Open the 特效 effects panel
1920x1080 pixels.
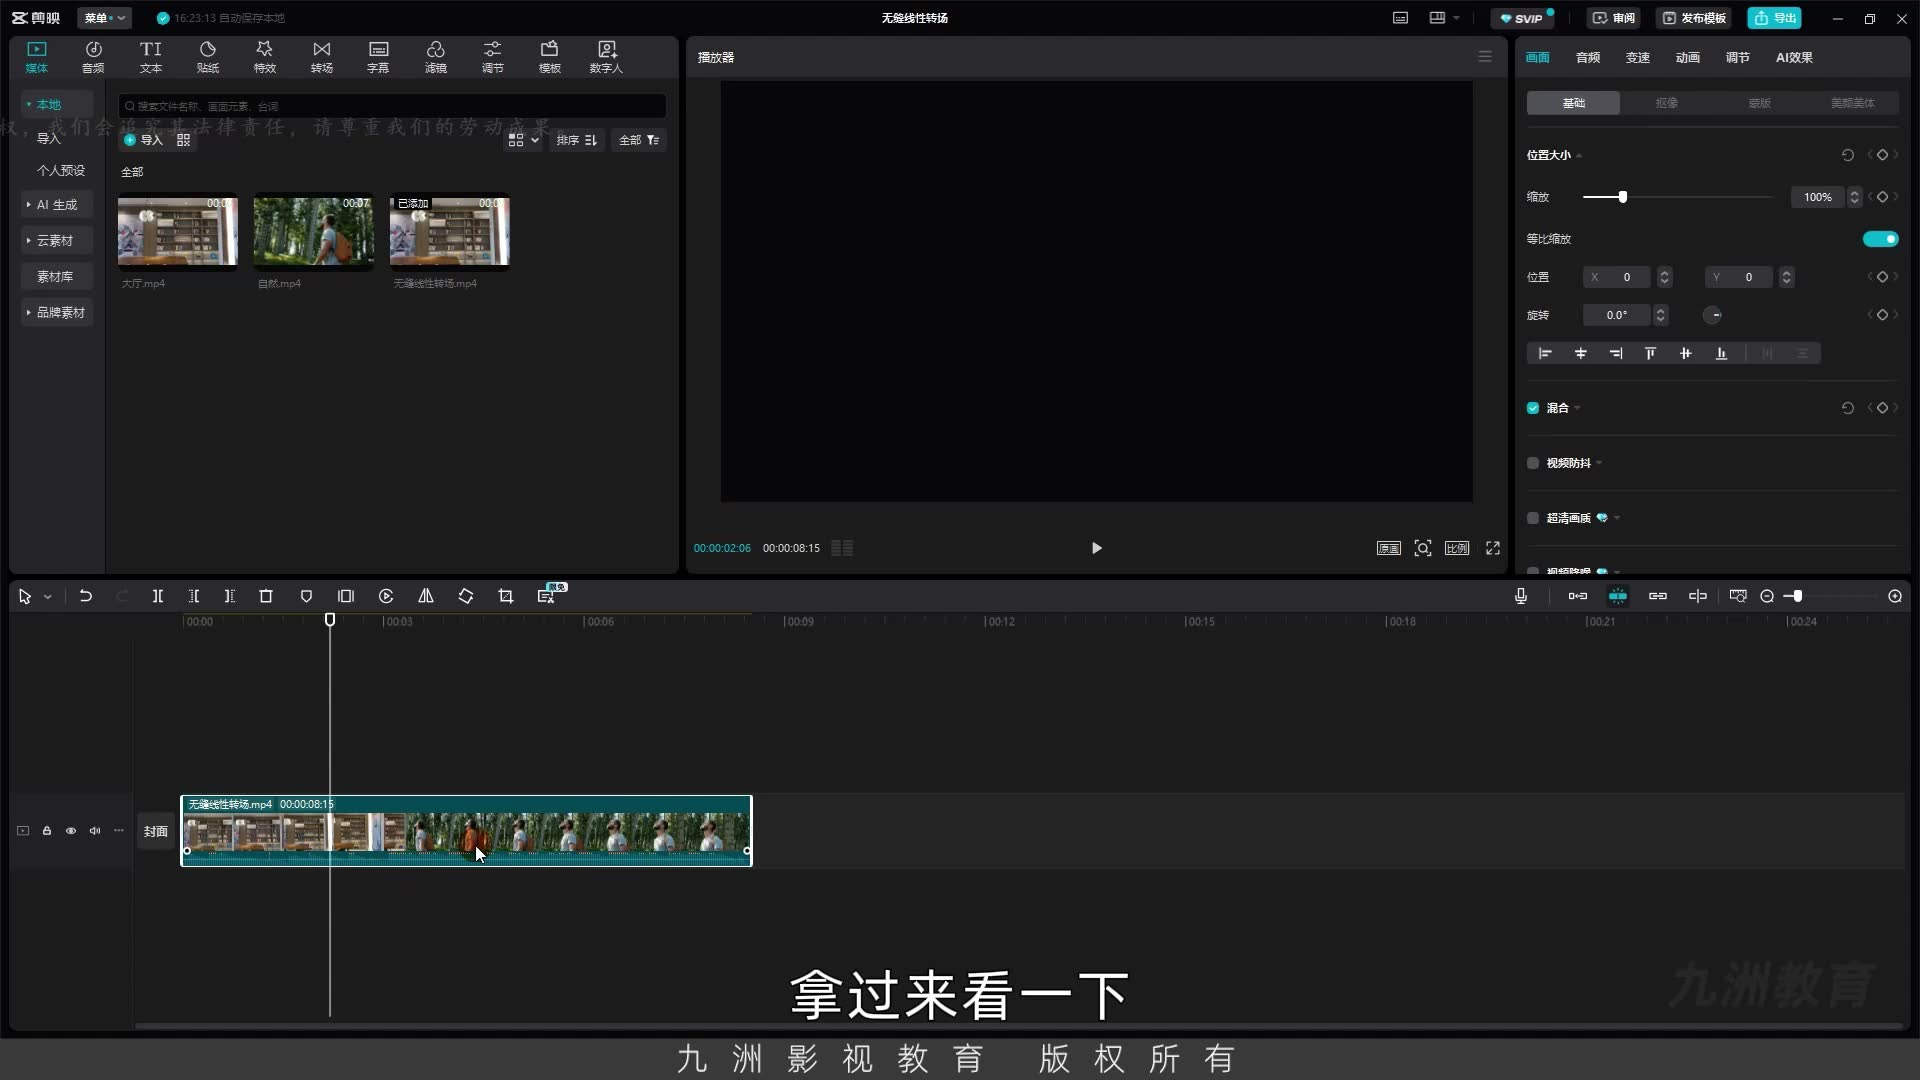(265, 57)
